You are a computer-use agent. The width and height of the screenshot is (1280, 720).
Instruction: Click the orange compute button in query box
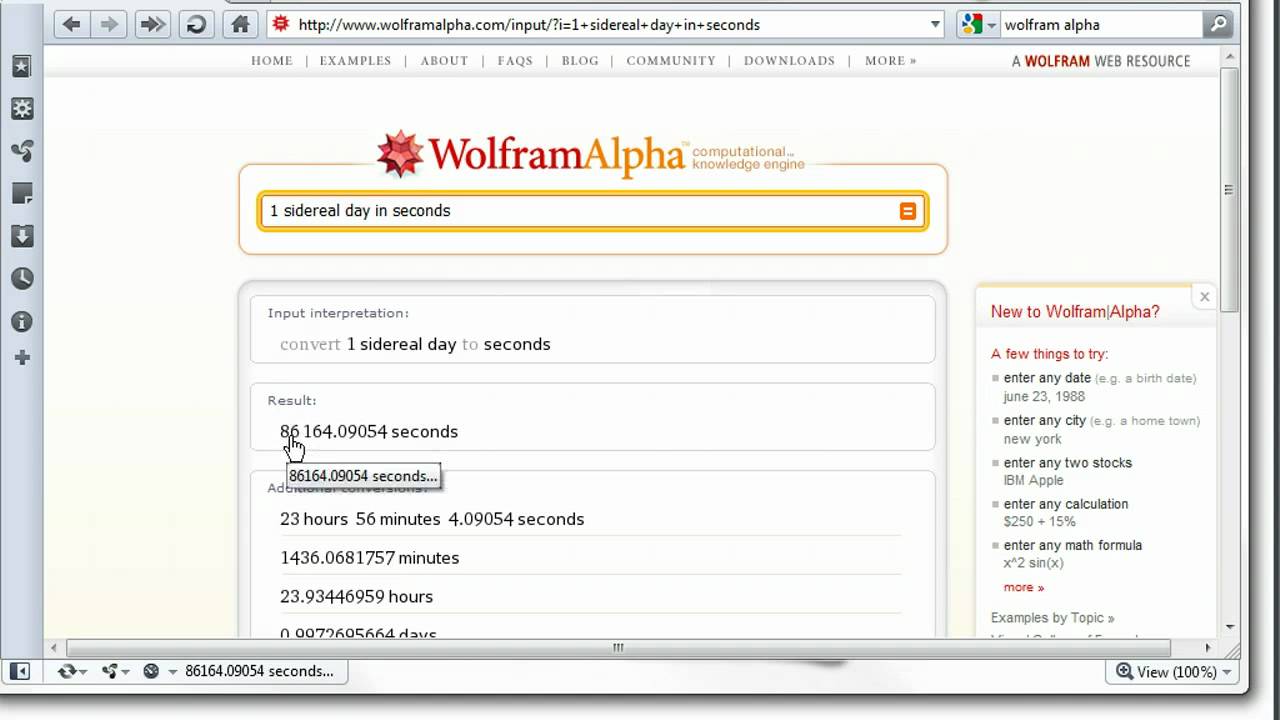click(908, 211)
